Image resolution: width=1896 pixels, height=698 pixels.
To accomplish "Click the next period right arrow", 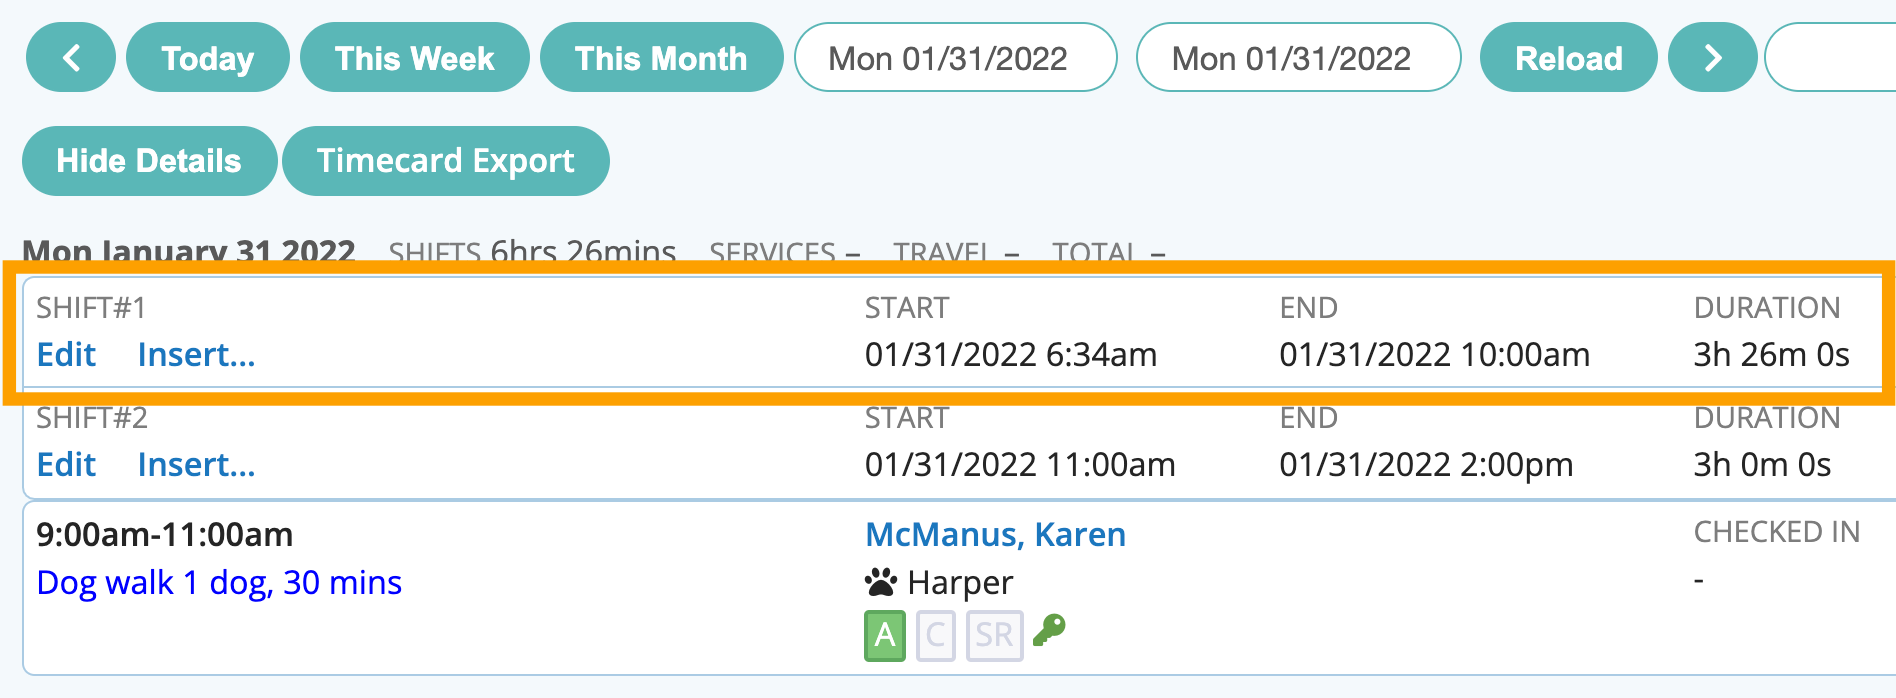I will click(x=1712, y=58).
